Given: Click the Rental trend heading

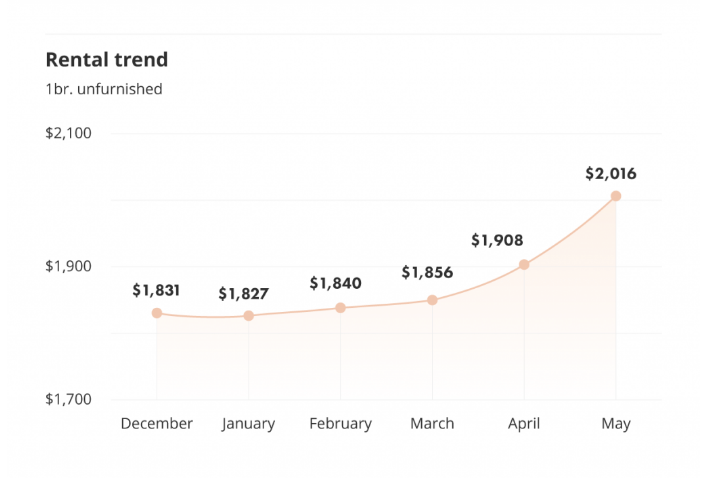Looking at the screenshot, I should (107, 59).
